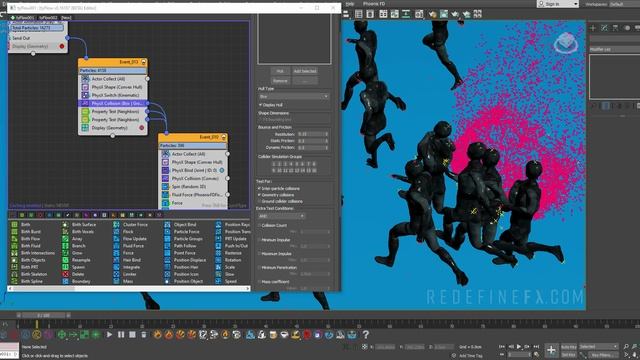Switch to the tyFlow002 tab

click(48, 18)
